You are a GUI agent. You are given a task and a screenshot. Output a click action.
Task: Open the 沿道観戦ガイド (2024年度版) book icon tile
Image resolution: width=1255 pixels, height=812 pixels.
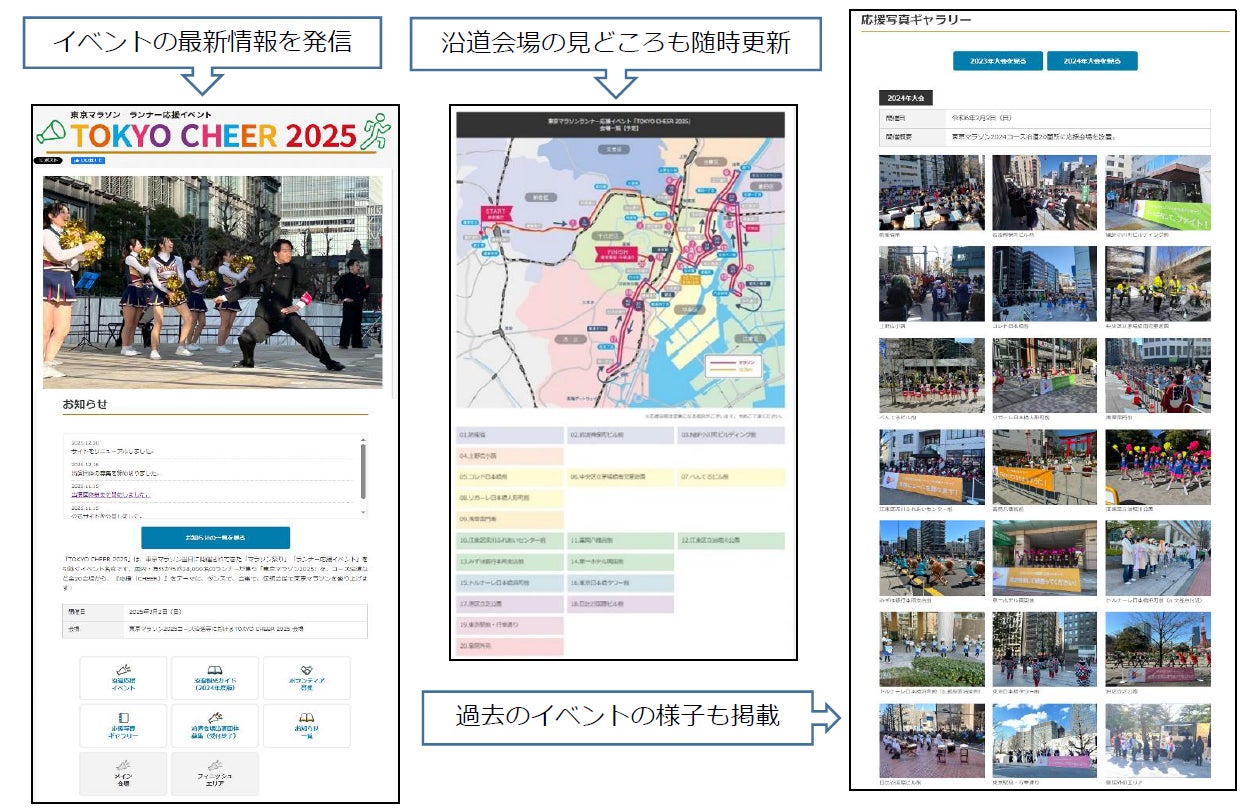click(215, 678)
